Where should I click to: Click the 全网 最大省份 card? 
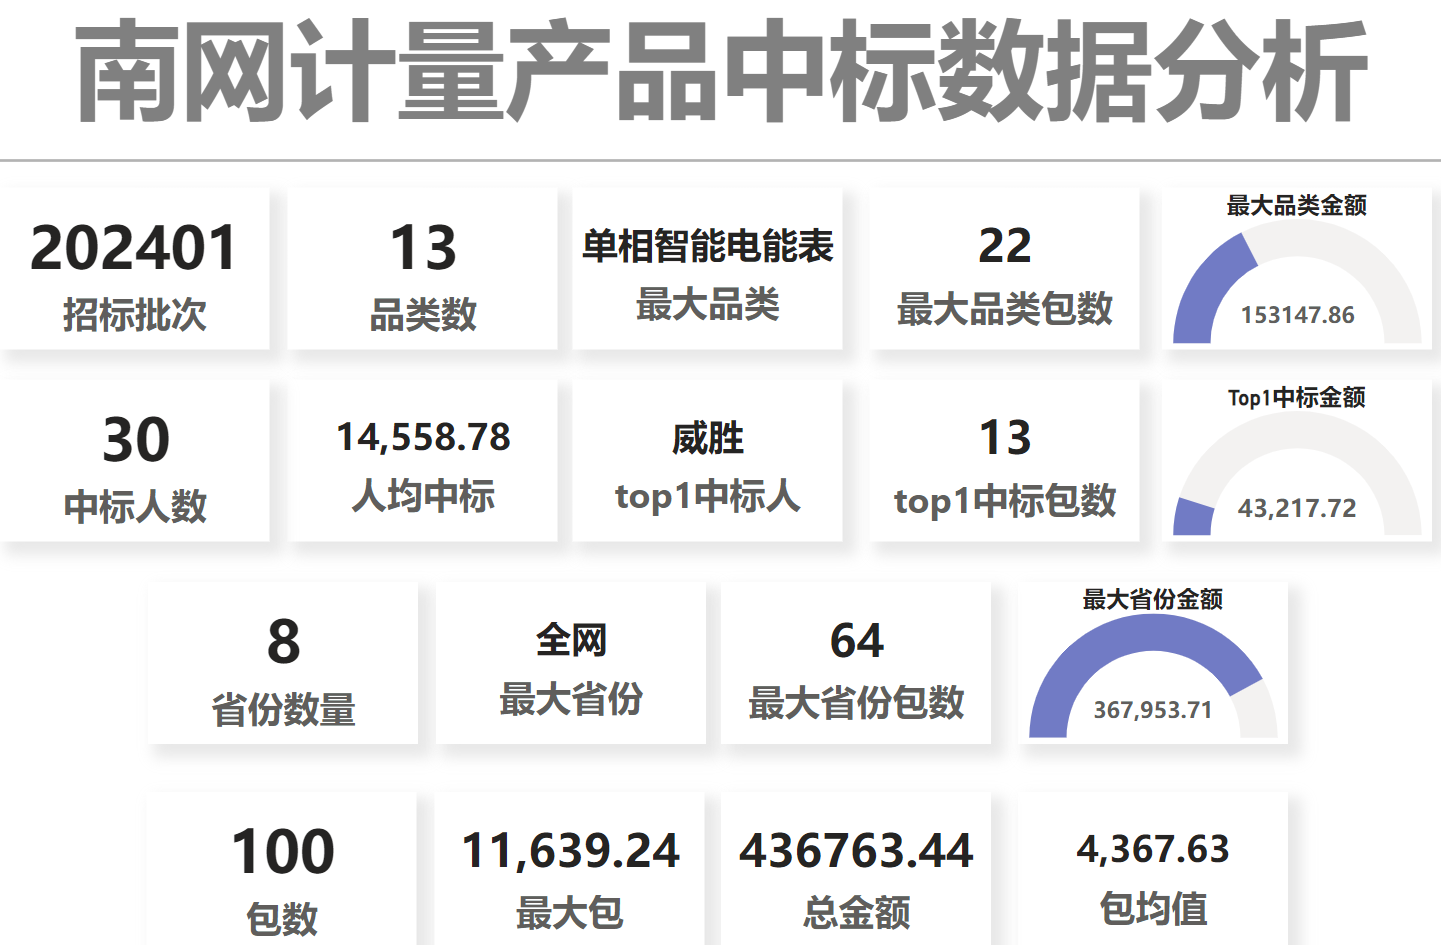point(571,665)
